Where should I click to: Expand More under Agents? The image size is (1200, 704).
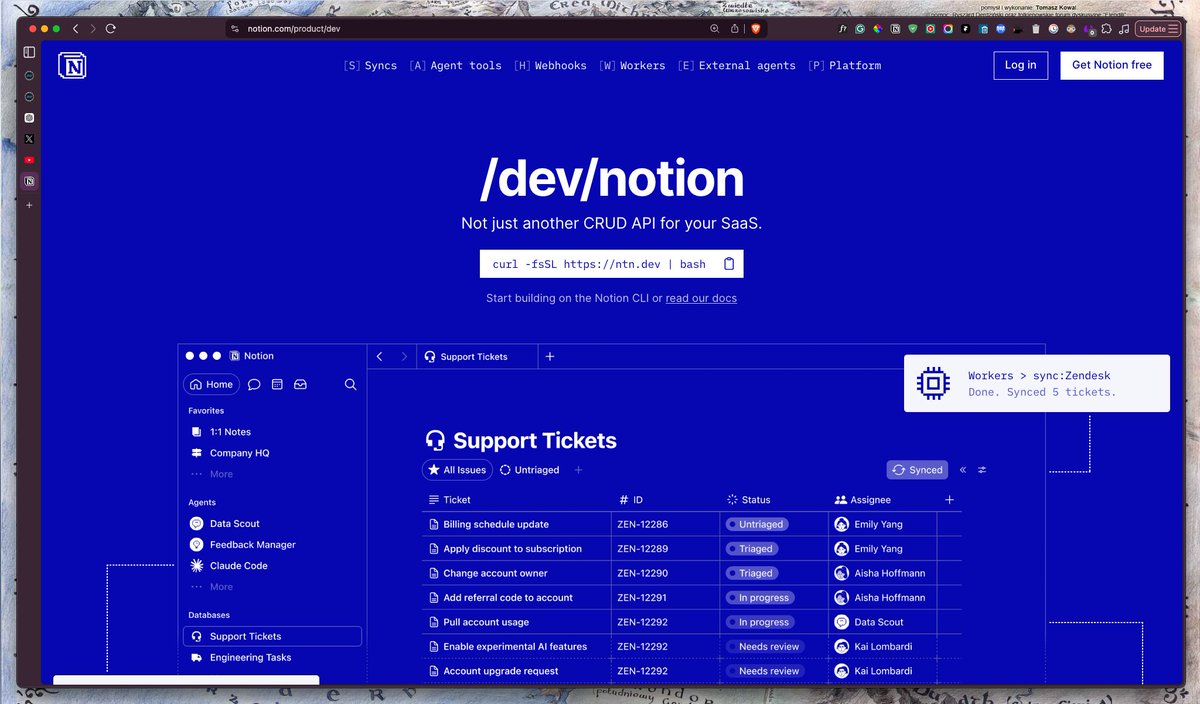pyautogui.click(x=221, y=587)
